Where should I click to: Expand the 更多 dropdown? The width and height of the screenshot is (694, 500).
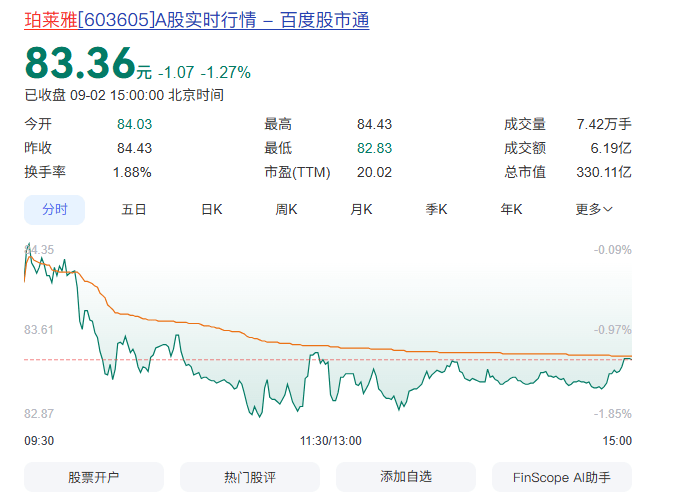(594, 209)
